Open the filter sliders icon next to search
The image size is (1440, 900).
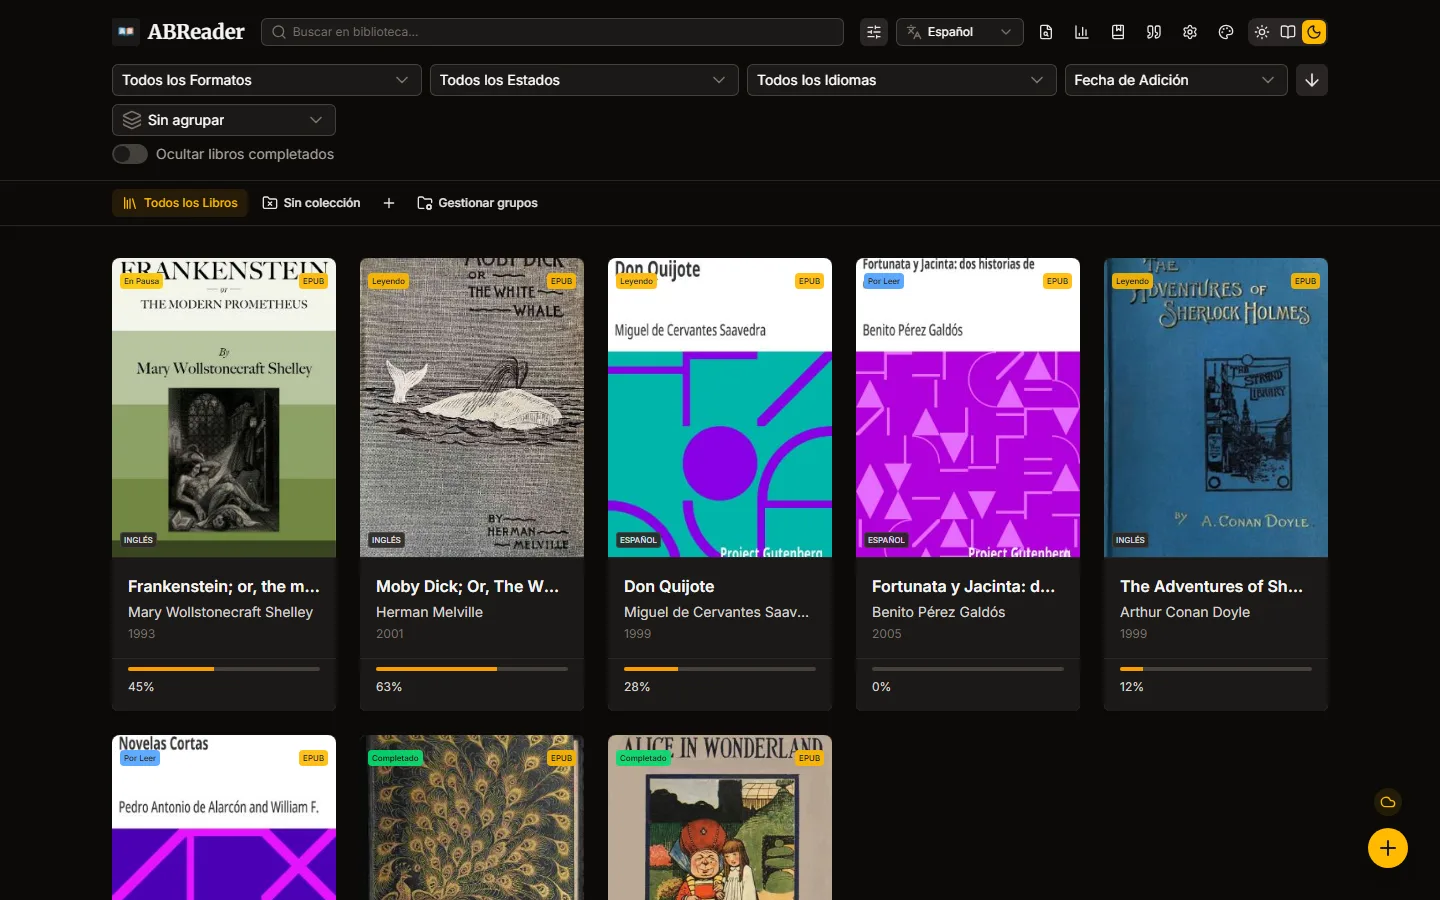(874, 32)
